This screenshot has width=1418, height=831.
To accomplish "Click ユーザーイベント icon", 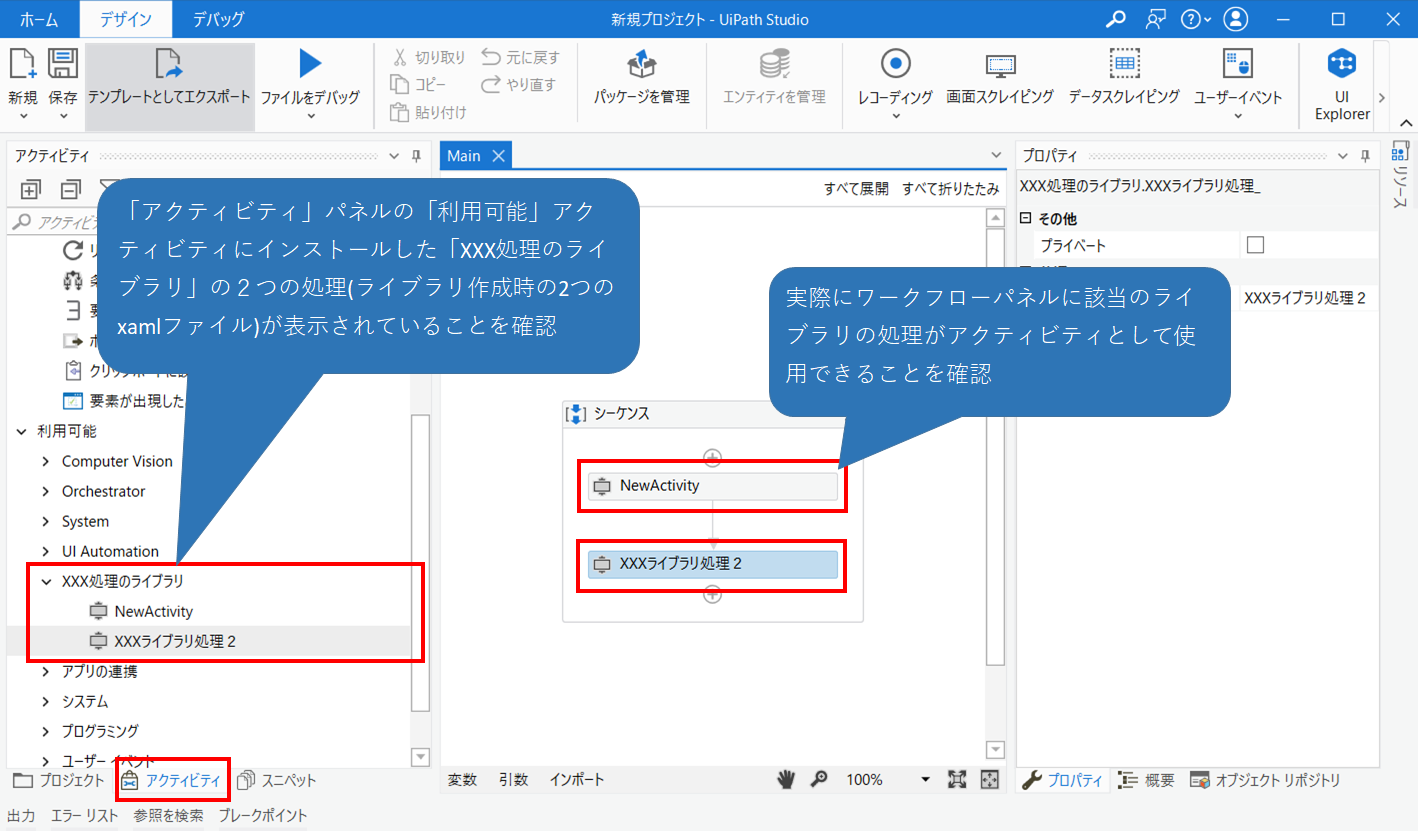I will [1238, 65].
